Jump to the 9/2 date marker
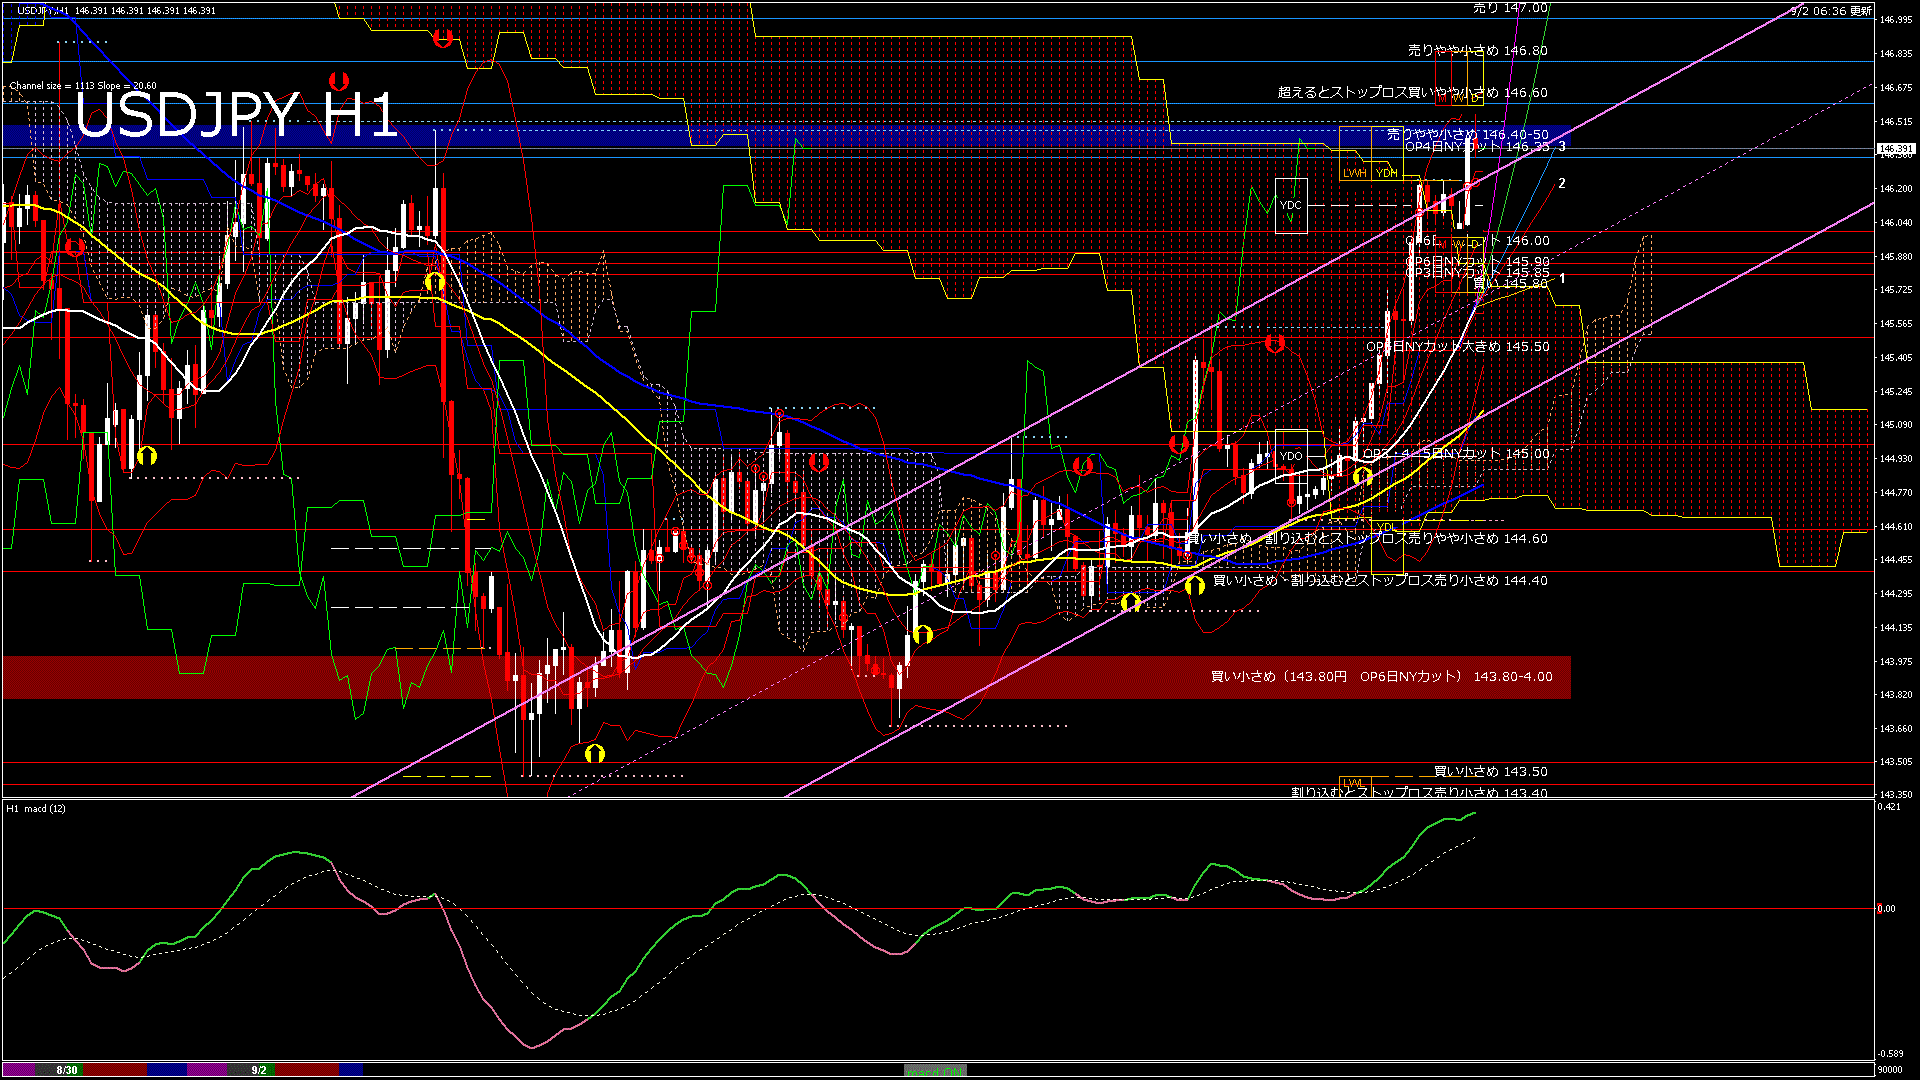 259,1070
